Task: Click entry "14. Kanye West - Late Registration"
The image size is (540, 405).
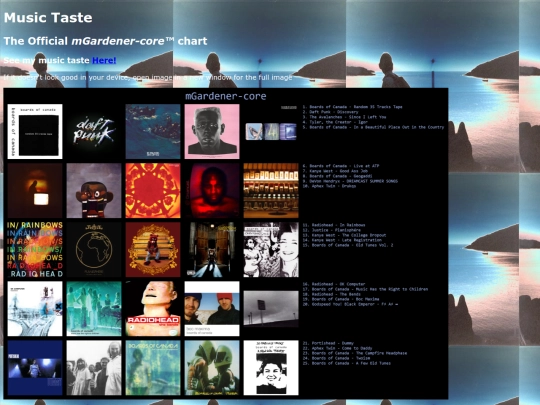Action: [342, 240]
